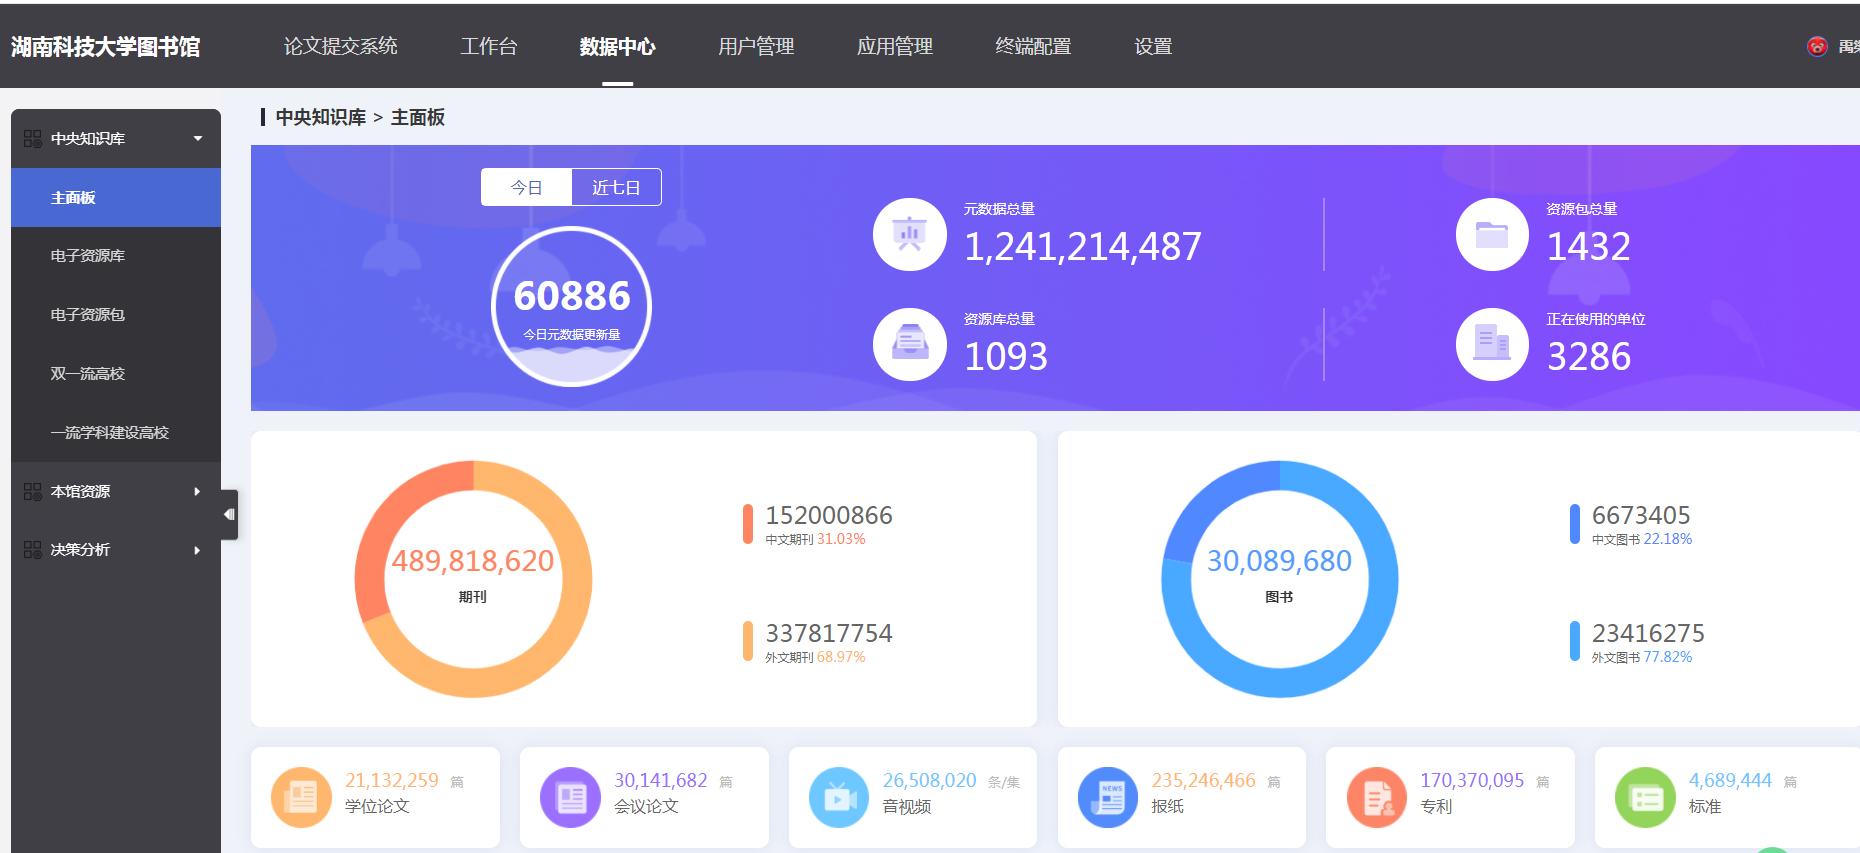Click the 中文图书 blue legend swatch
Screen dimensions: 1860x853
click(x=1575, y=524)
